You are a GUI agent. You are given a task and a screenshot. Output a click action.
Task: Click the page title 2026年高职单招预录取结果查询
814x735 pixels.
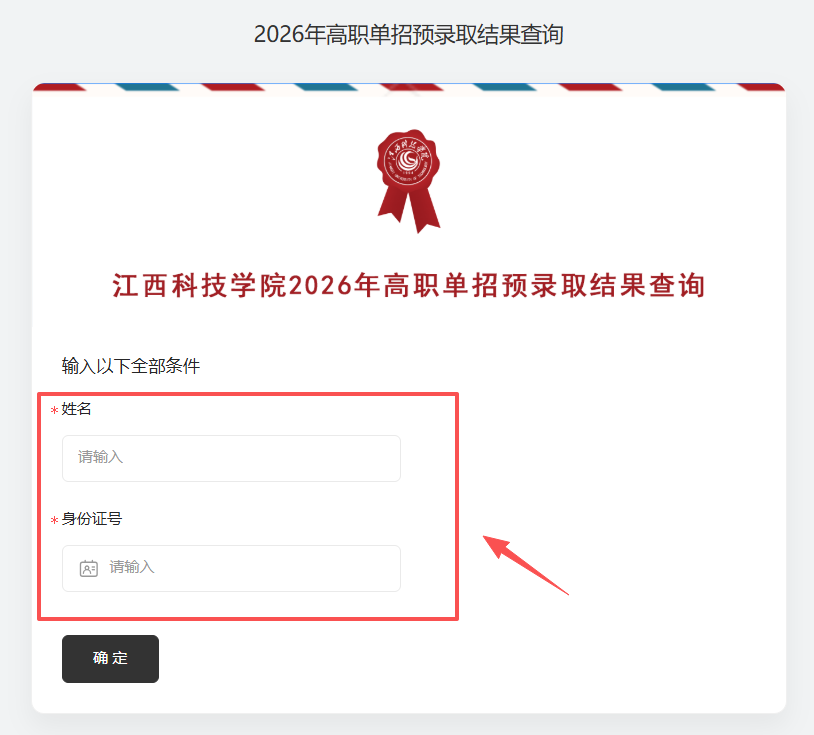pos(409,35)
